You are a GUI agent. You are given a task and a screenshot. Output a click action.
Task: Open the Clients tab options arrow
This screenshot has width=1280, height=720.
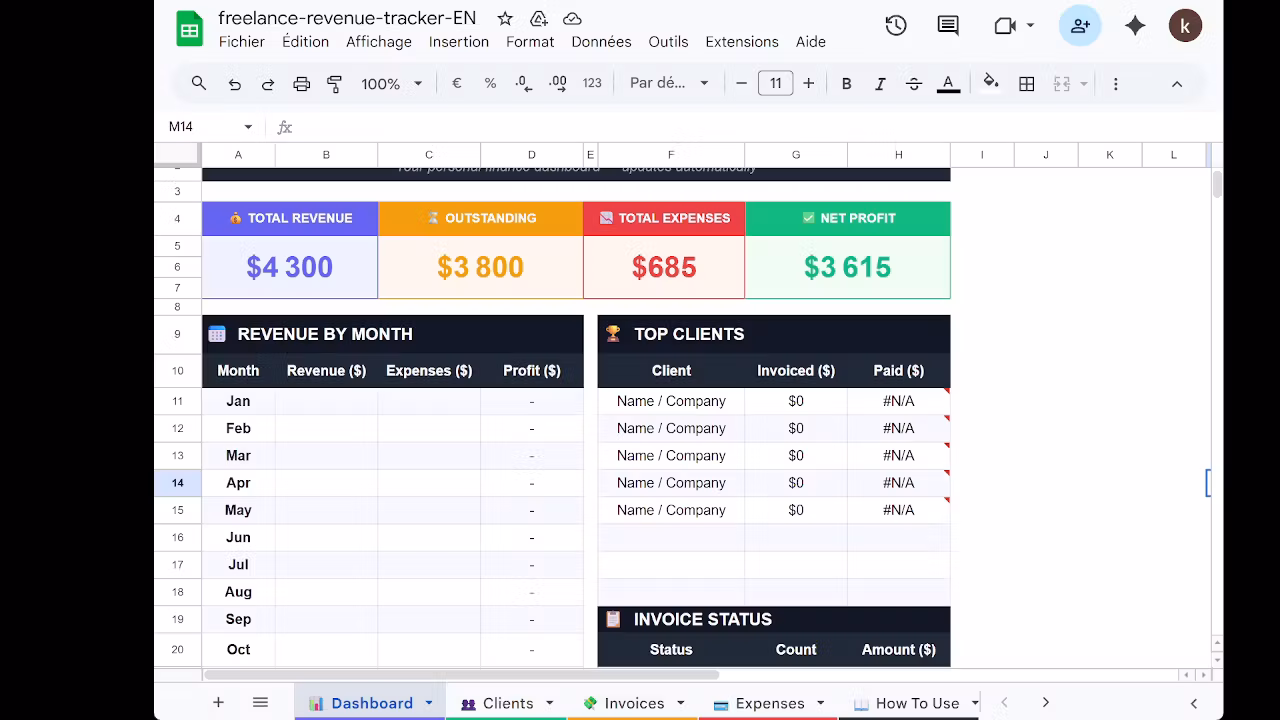[549, 704]
